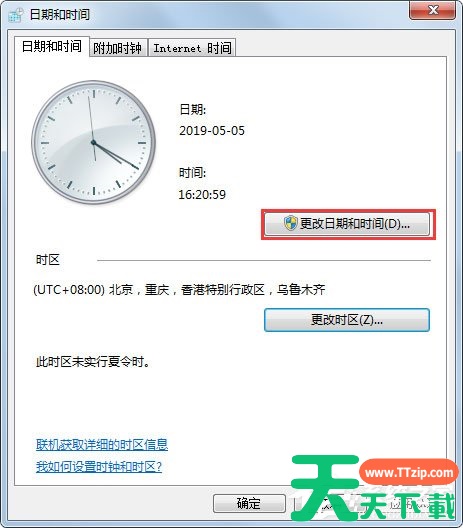Image resolution: width=463 pixels, height=528 pixels.
Task: Select the Internet 时间 tab
Action: [192, 48]
